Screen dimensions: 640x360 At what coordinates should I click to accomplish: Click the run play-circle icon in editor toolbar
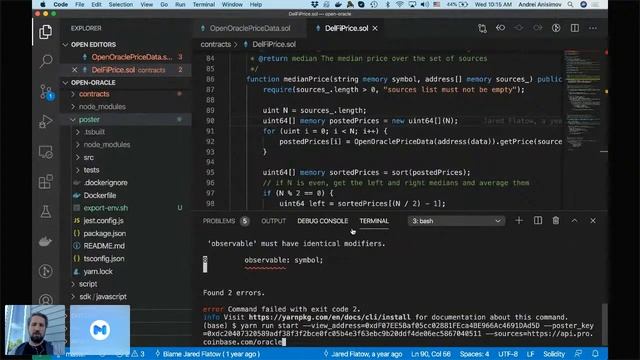pyautogui.click(x=556, y=28)
